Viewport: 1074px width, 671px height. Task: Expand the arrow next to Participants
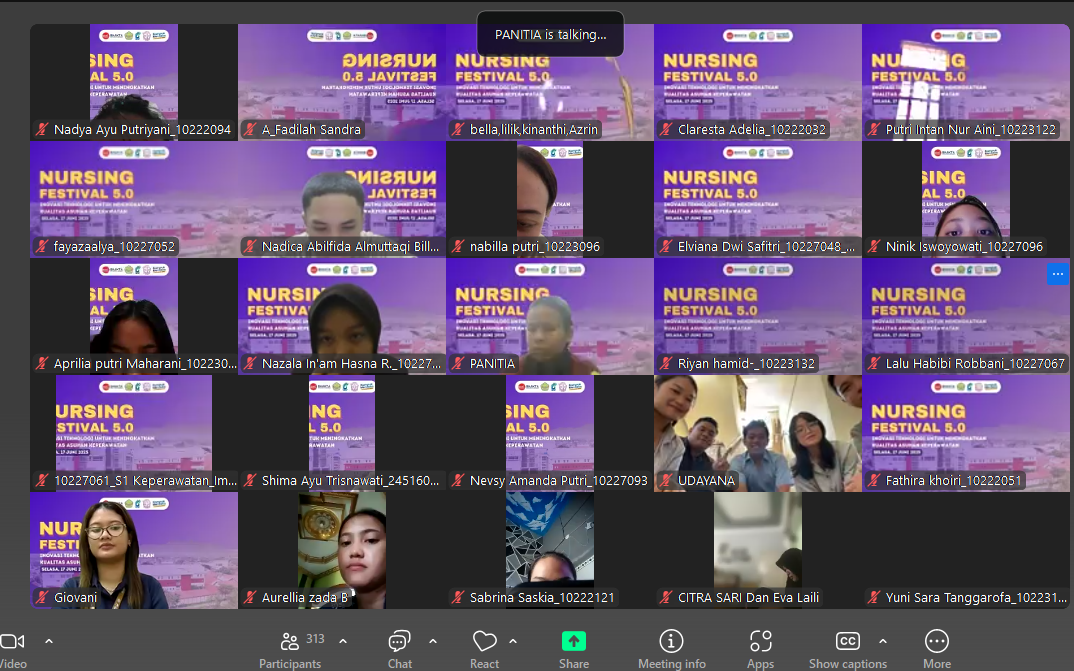pos(343,641)
